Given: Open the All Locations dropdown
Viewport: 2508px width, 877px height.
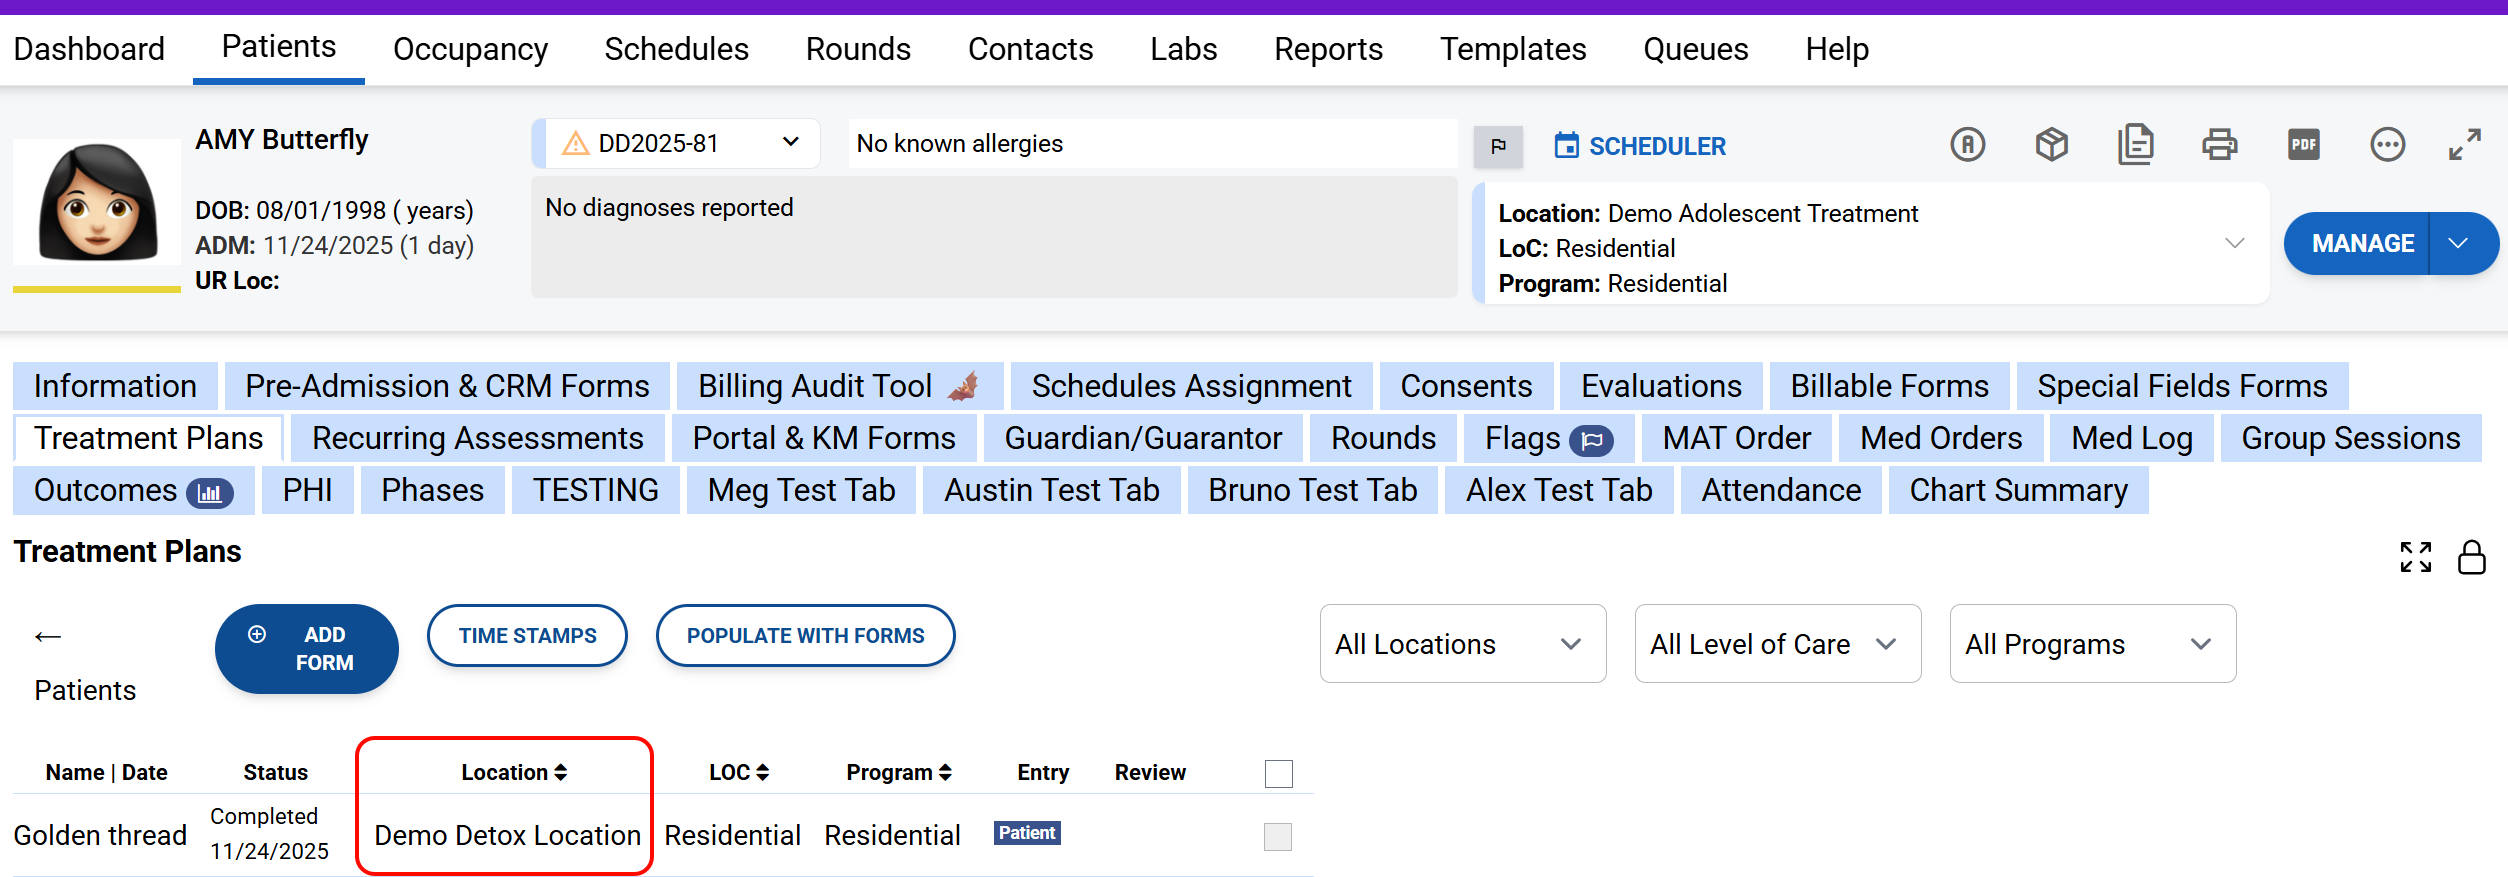Looking at the screenshot, I should pos(1462,644).
